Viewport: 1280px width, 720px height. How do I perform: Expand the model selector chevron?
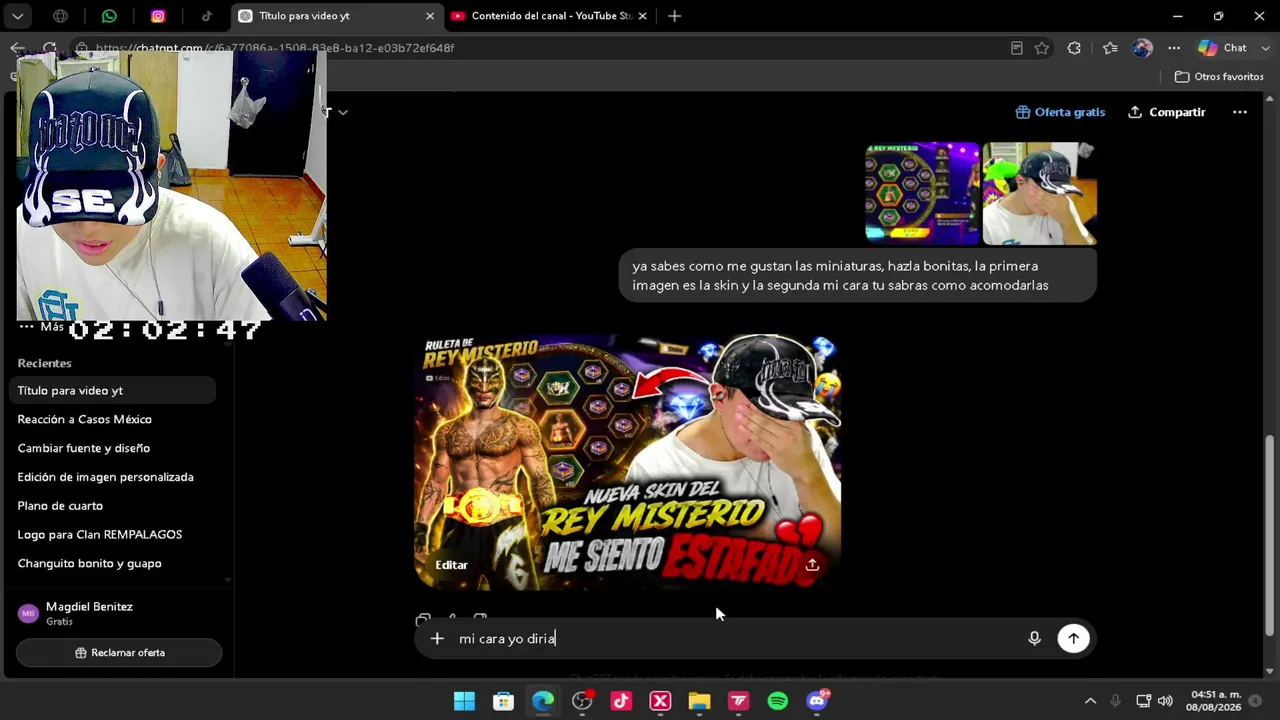(343, 112)
